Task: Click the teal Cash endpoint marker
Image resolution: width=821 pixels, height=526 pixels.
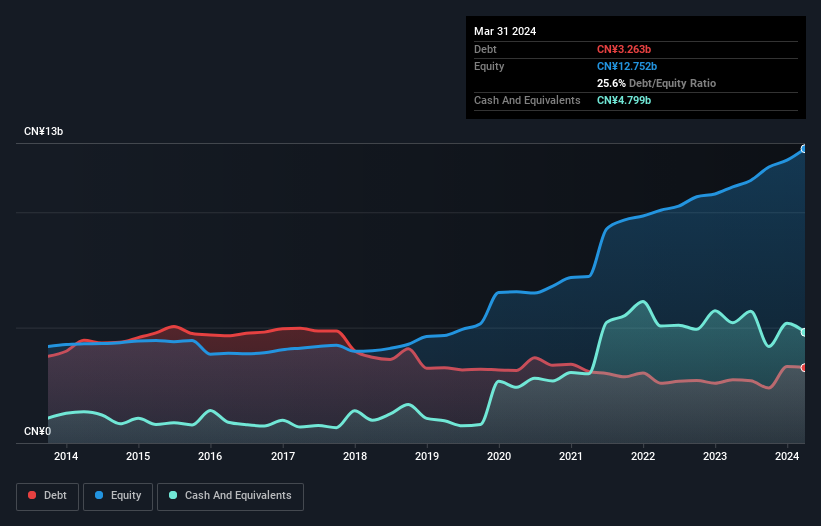Action: click(x=804, y=332)
